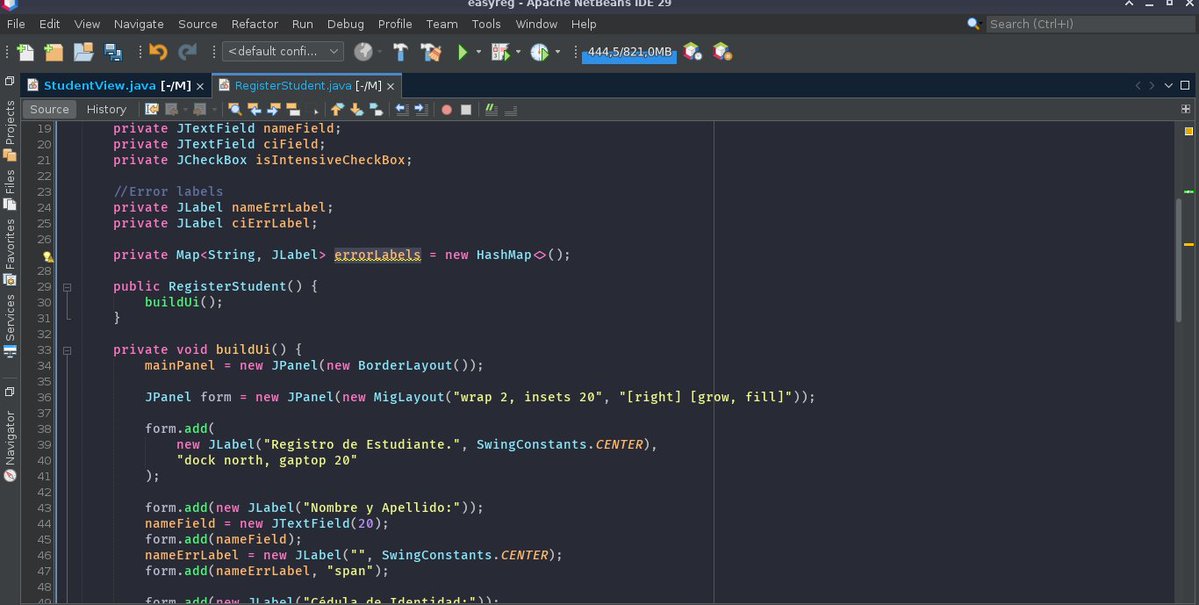Image resolution: width=1199 pixels, height=605 pixels.
Task: Open the File menu
Action: [x=16, y=24]
